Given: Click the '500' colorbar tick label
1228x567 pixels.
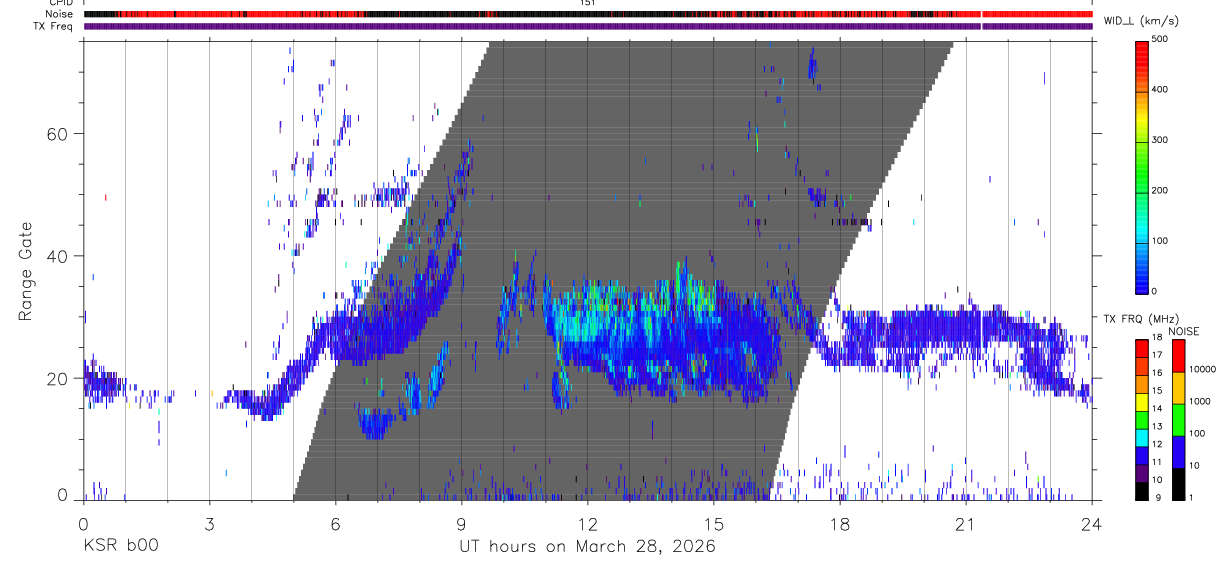Looking at the screenshot, I should point(1161,40).
